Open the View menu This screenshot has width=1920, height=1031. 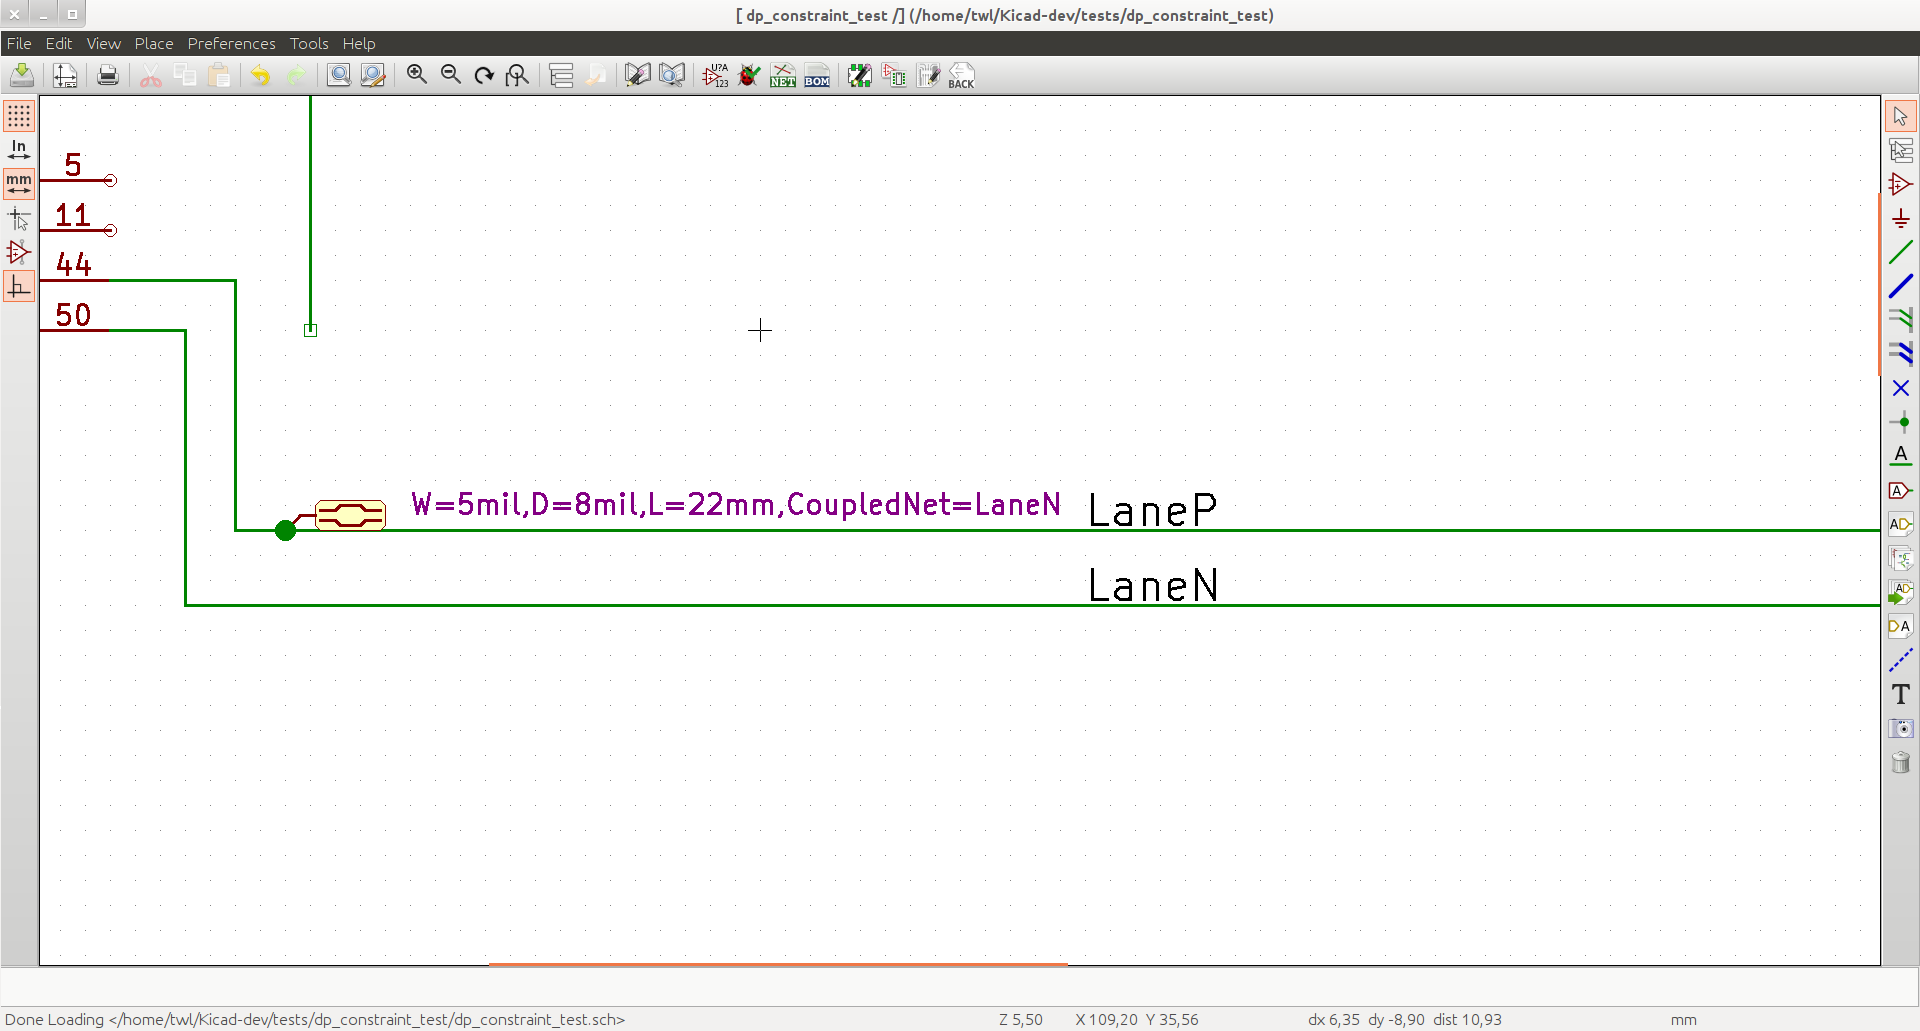click(104, 43)
